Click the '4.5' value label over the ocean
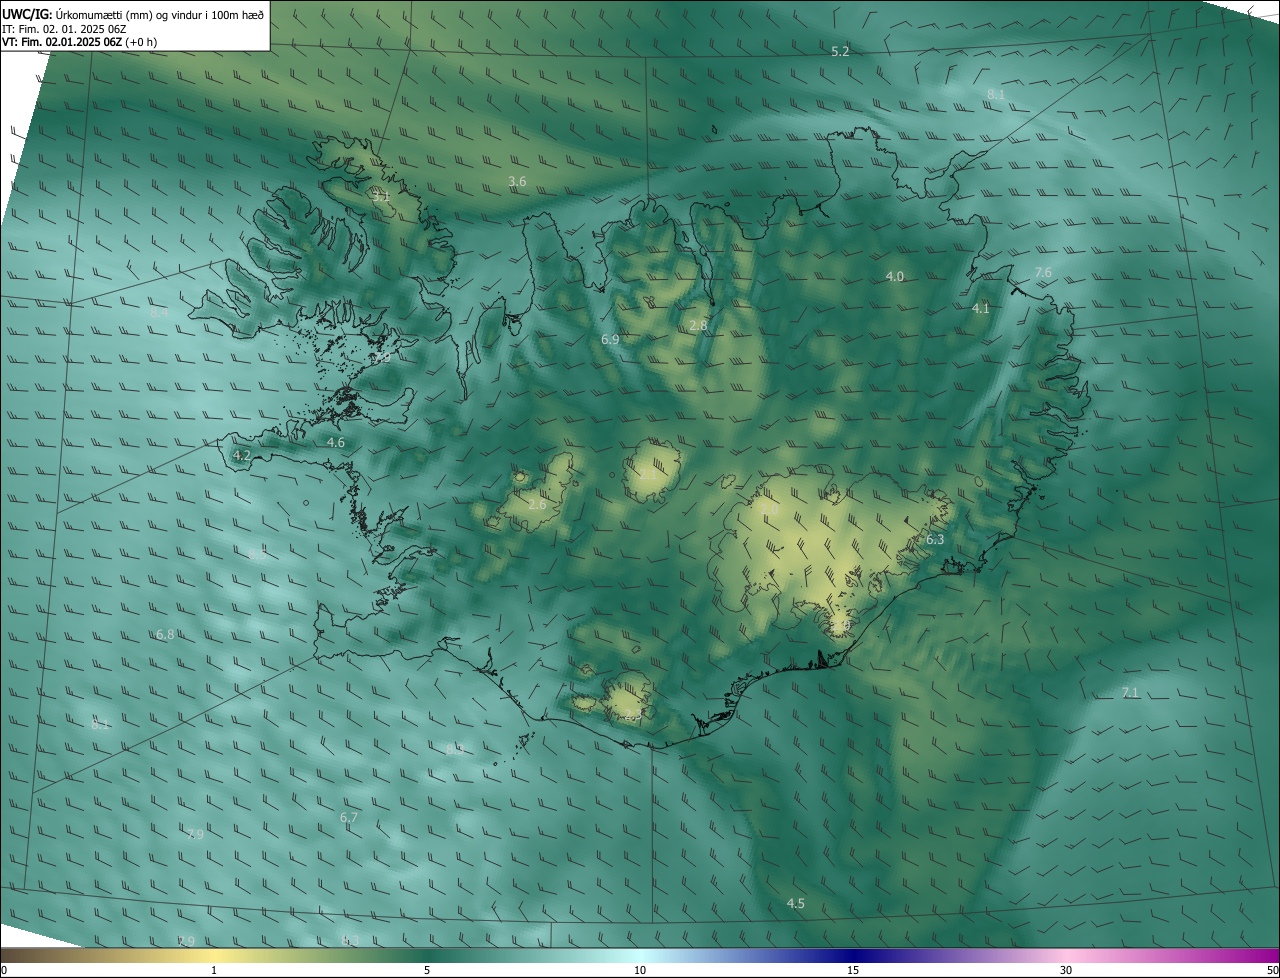 coord(796,903)
